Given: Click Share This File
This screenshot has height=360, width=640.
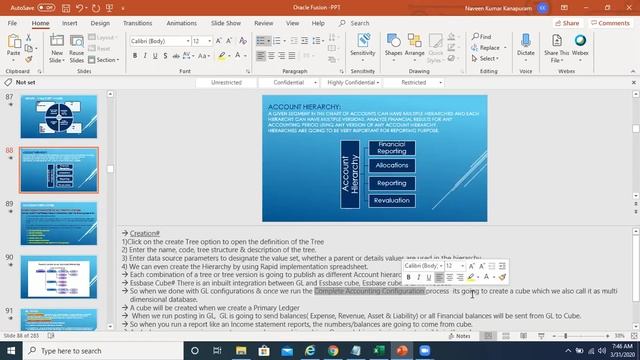Looking at the screenshot, I should pos(556,48).
